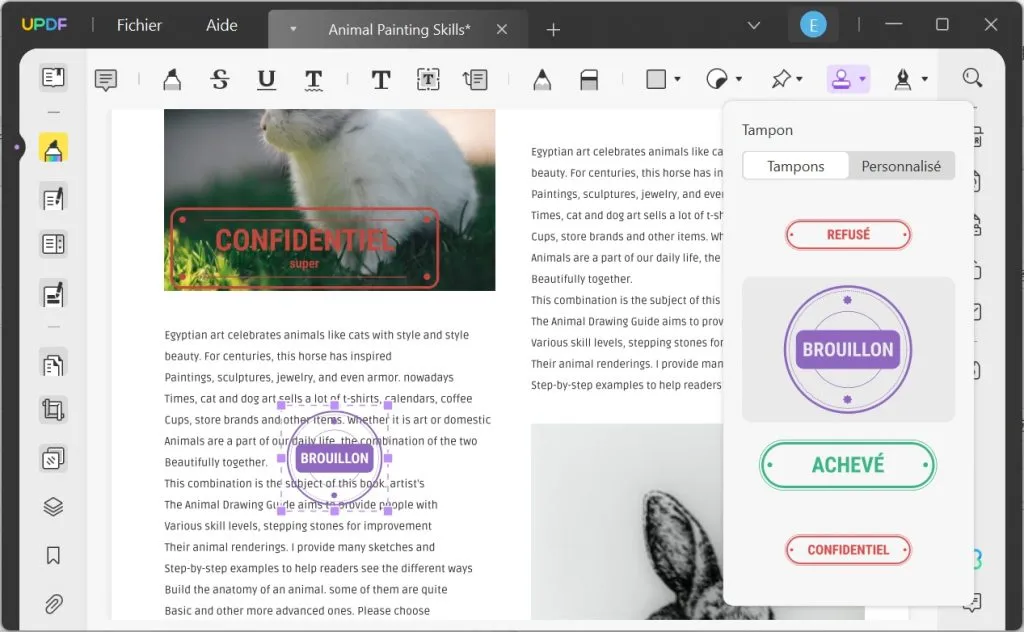Open the Attachments paperclip icon
This screenshot has width=1024, height=632.
[53, 604]
